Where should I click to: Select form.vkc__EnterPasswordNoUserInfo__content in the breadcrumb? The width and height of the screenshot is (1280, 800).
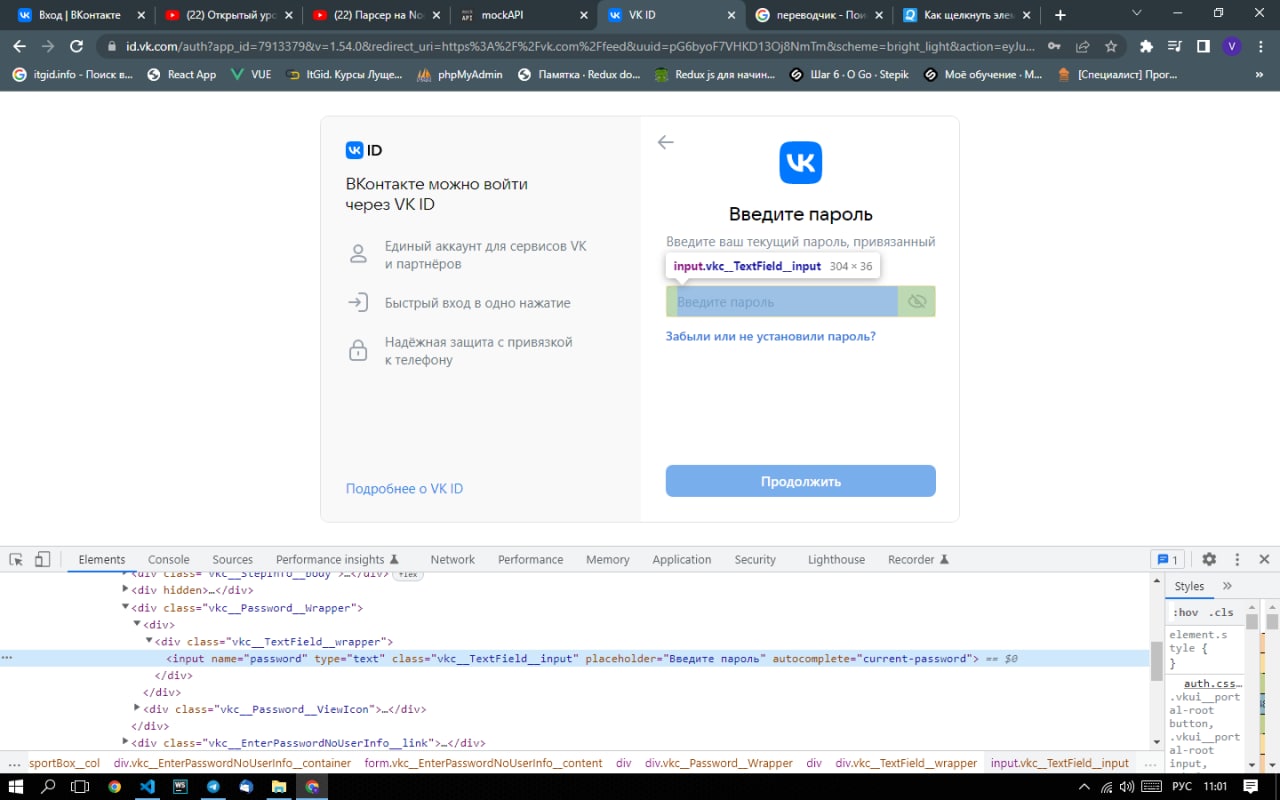click(x=483, y=763)
